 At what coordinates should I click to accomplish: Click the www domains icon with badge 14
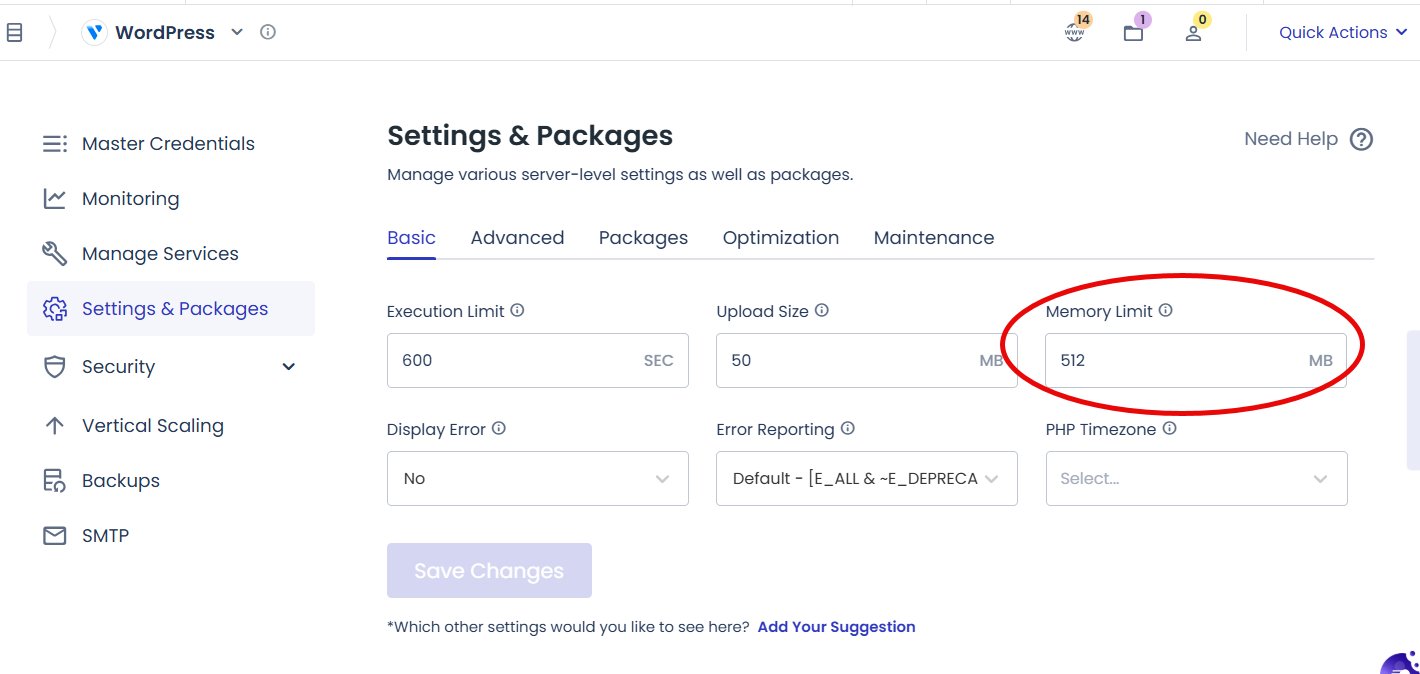tap(1074, 32)
